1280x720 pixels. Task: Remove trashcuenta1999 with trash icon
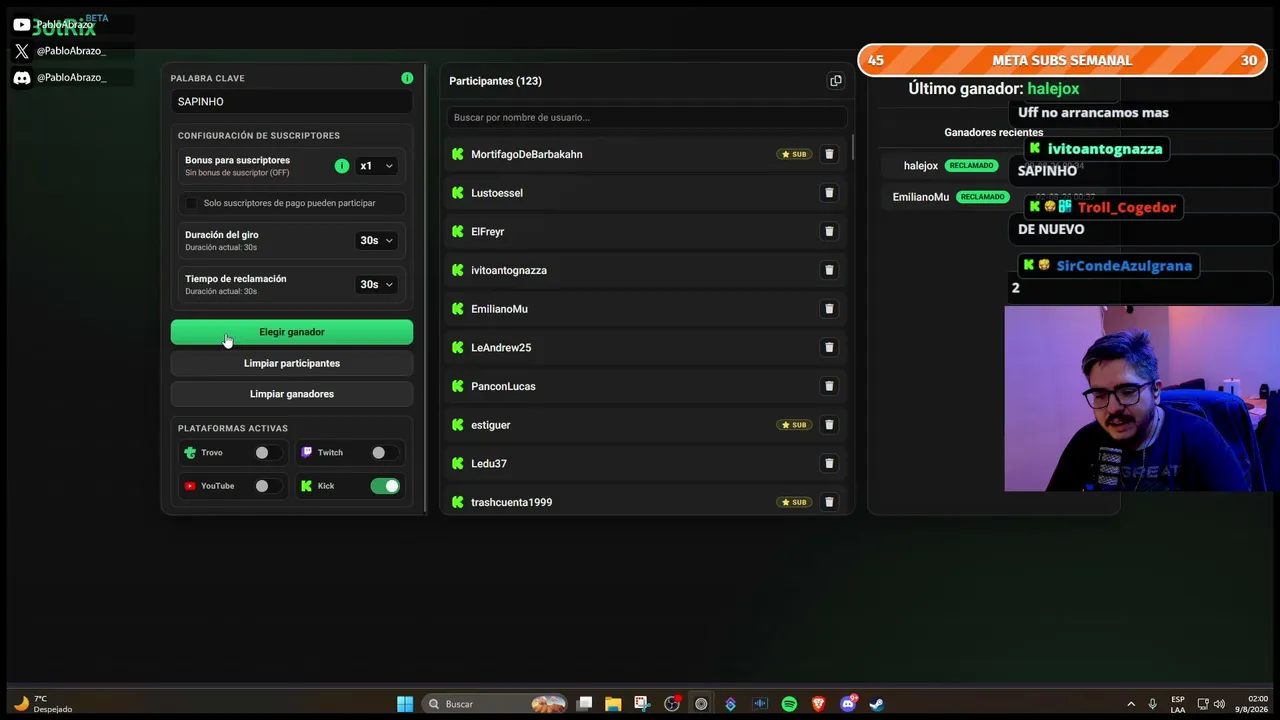(829, 502)
